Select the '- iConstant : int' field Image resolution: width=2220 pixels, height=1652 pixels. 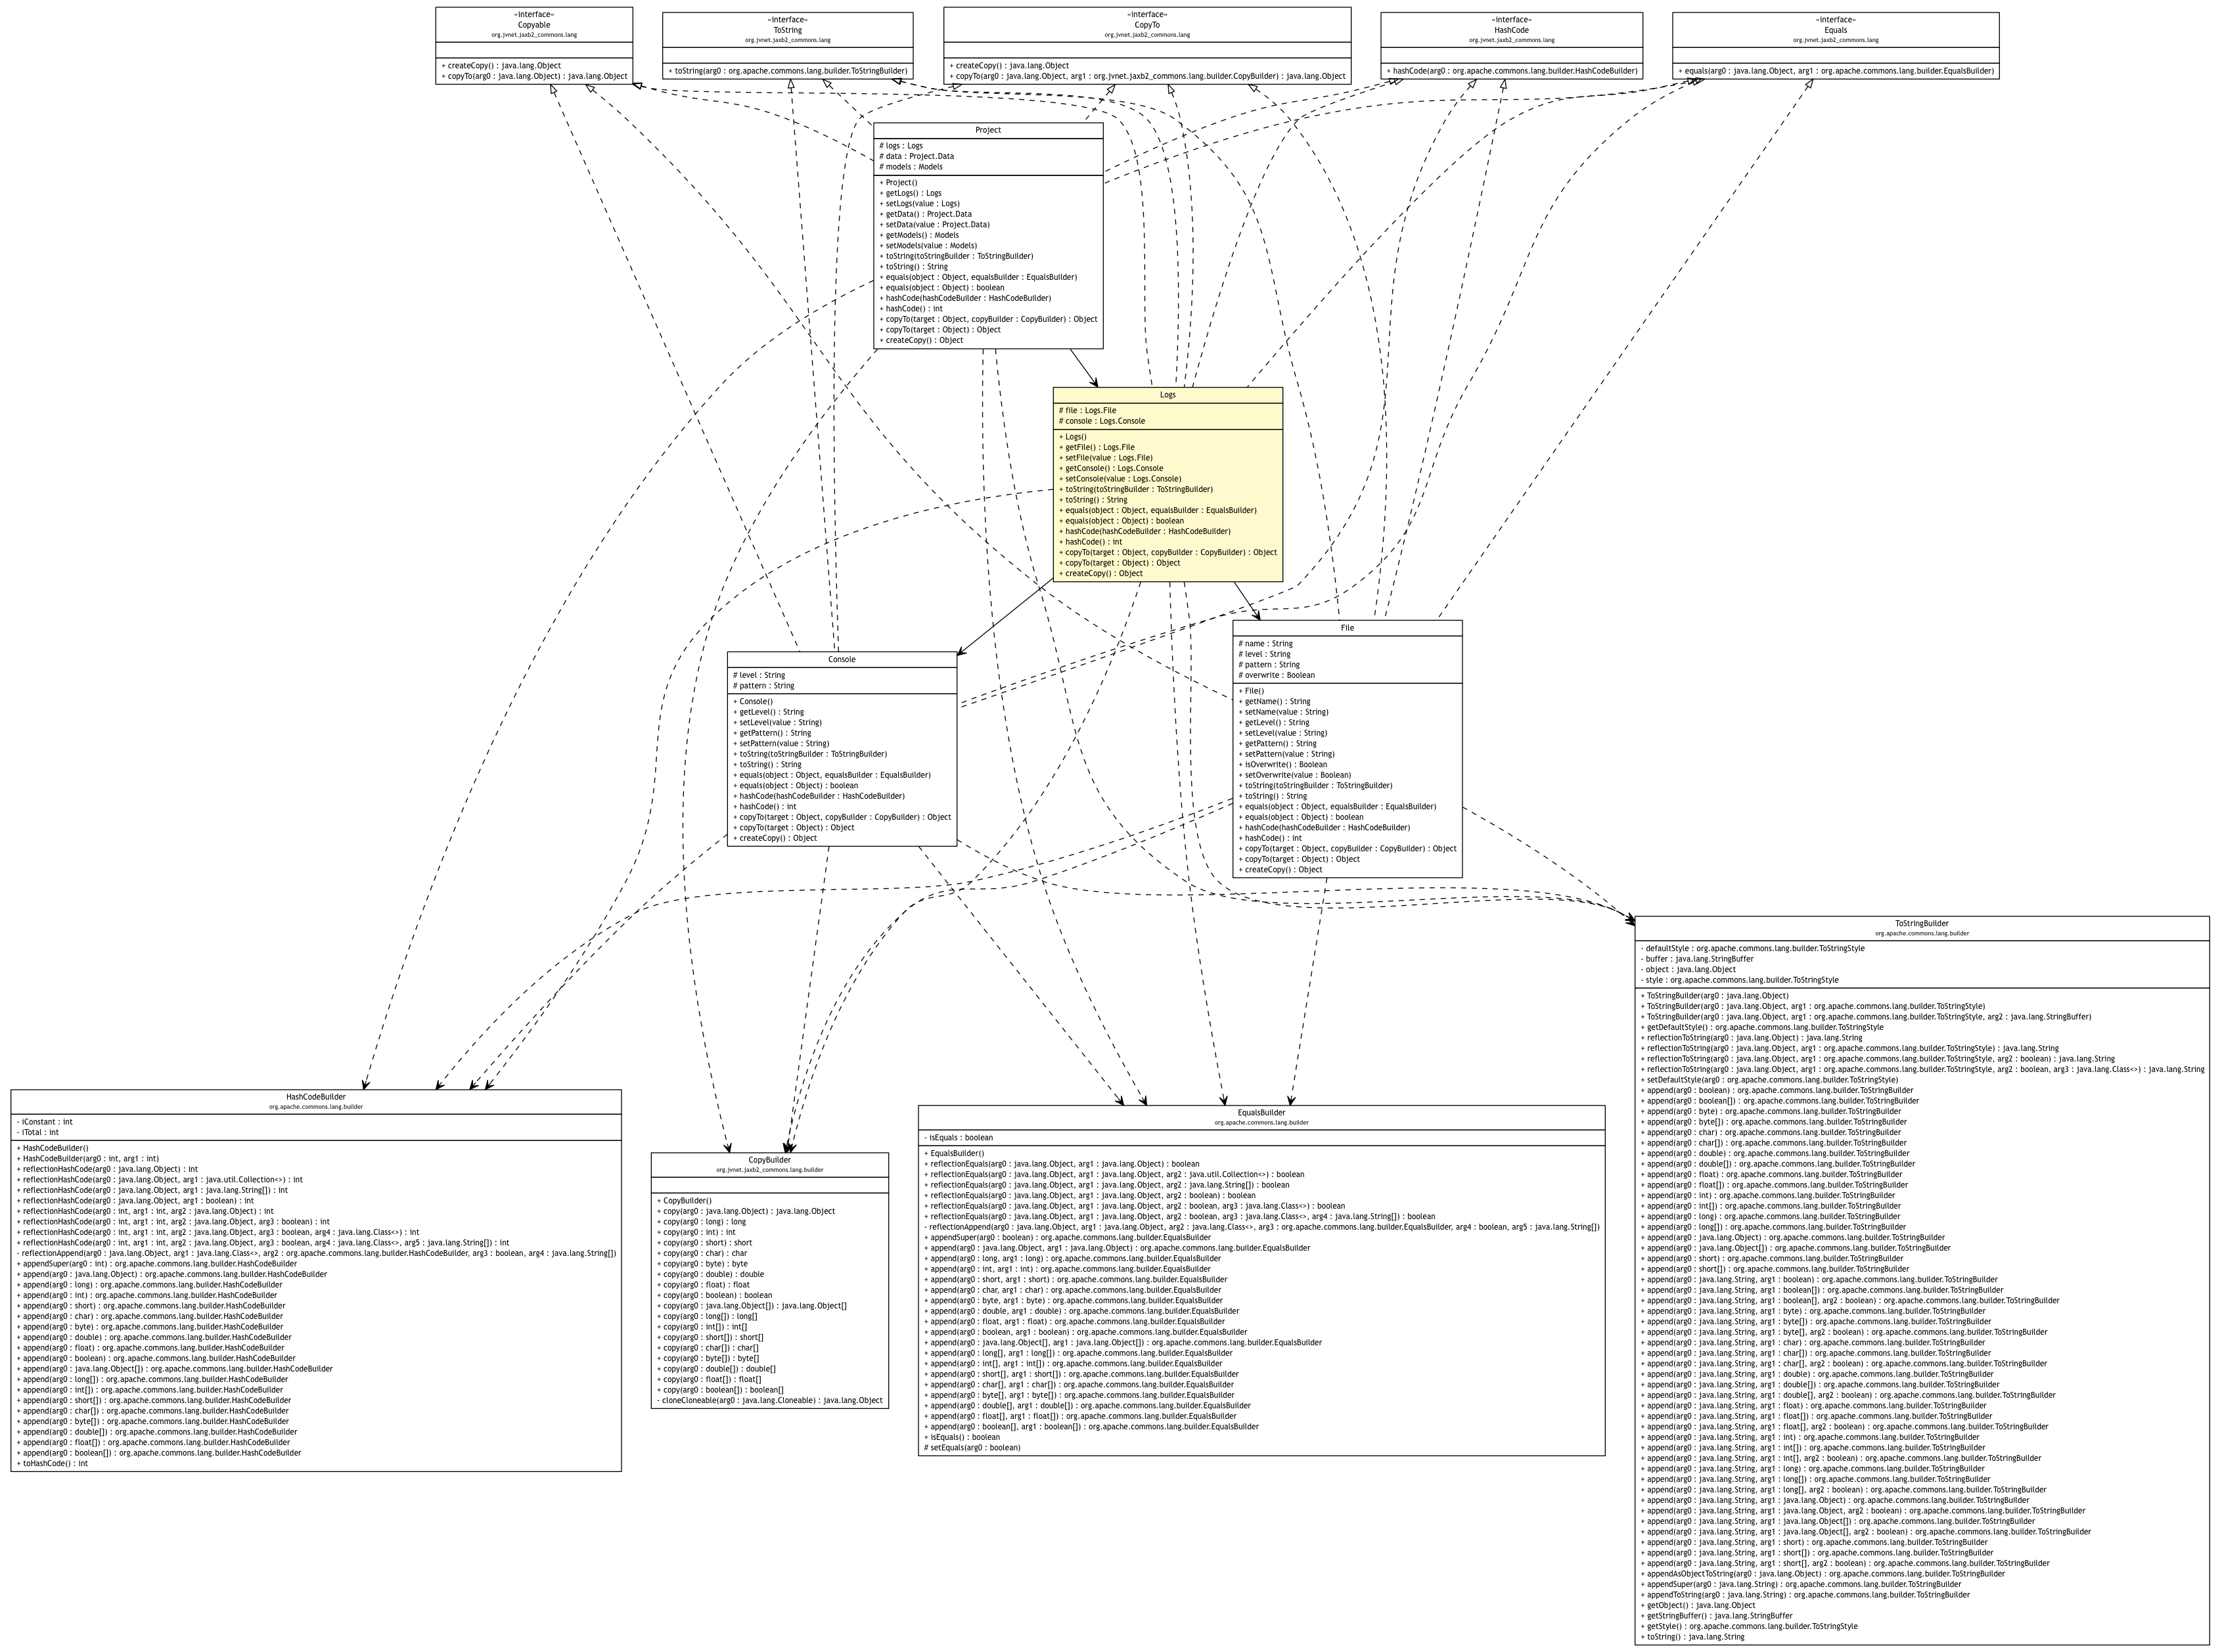point(44,1122)
